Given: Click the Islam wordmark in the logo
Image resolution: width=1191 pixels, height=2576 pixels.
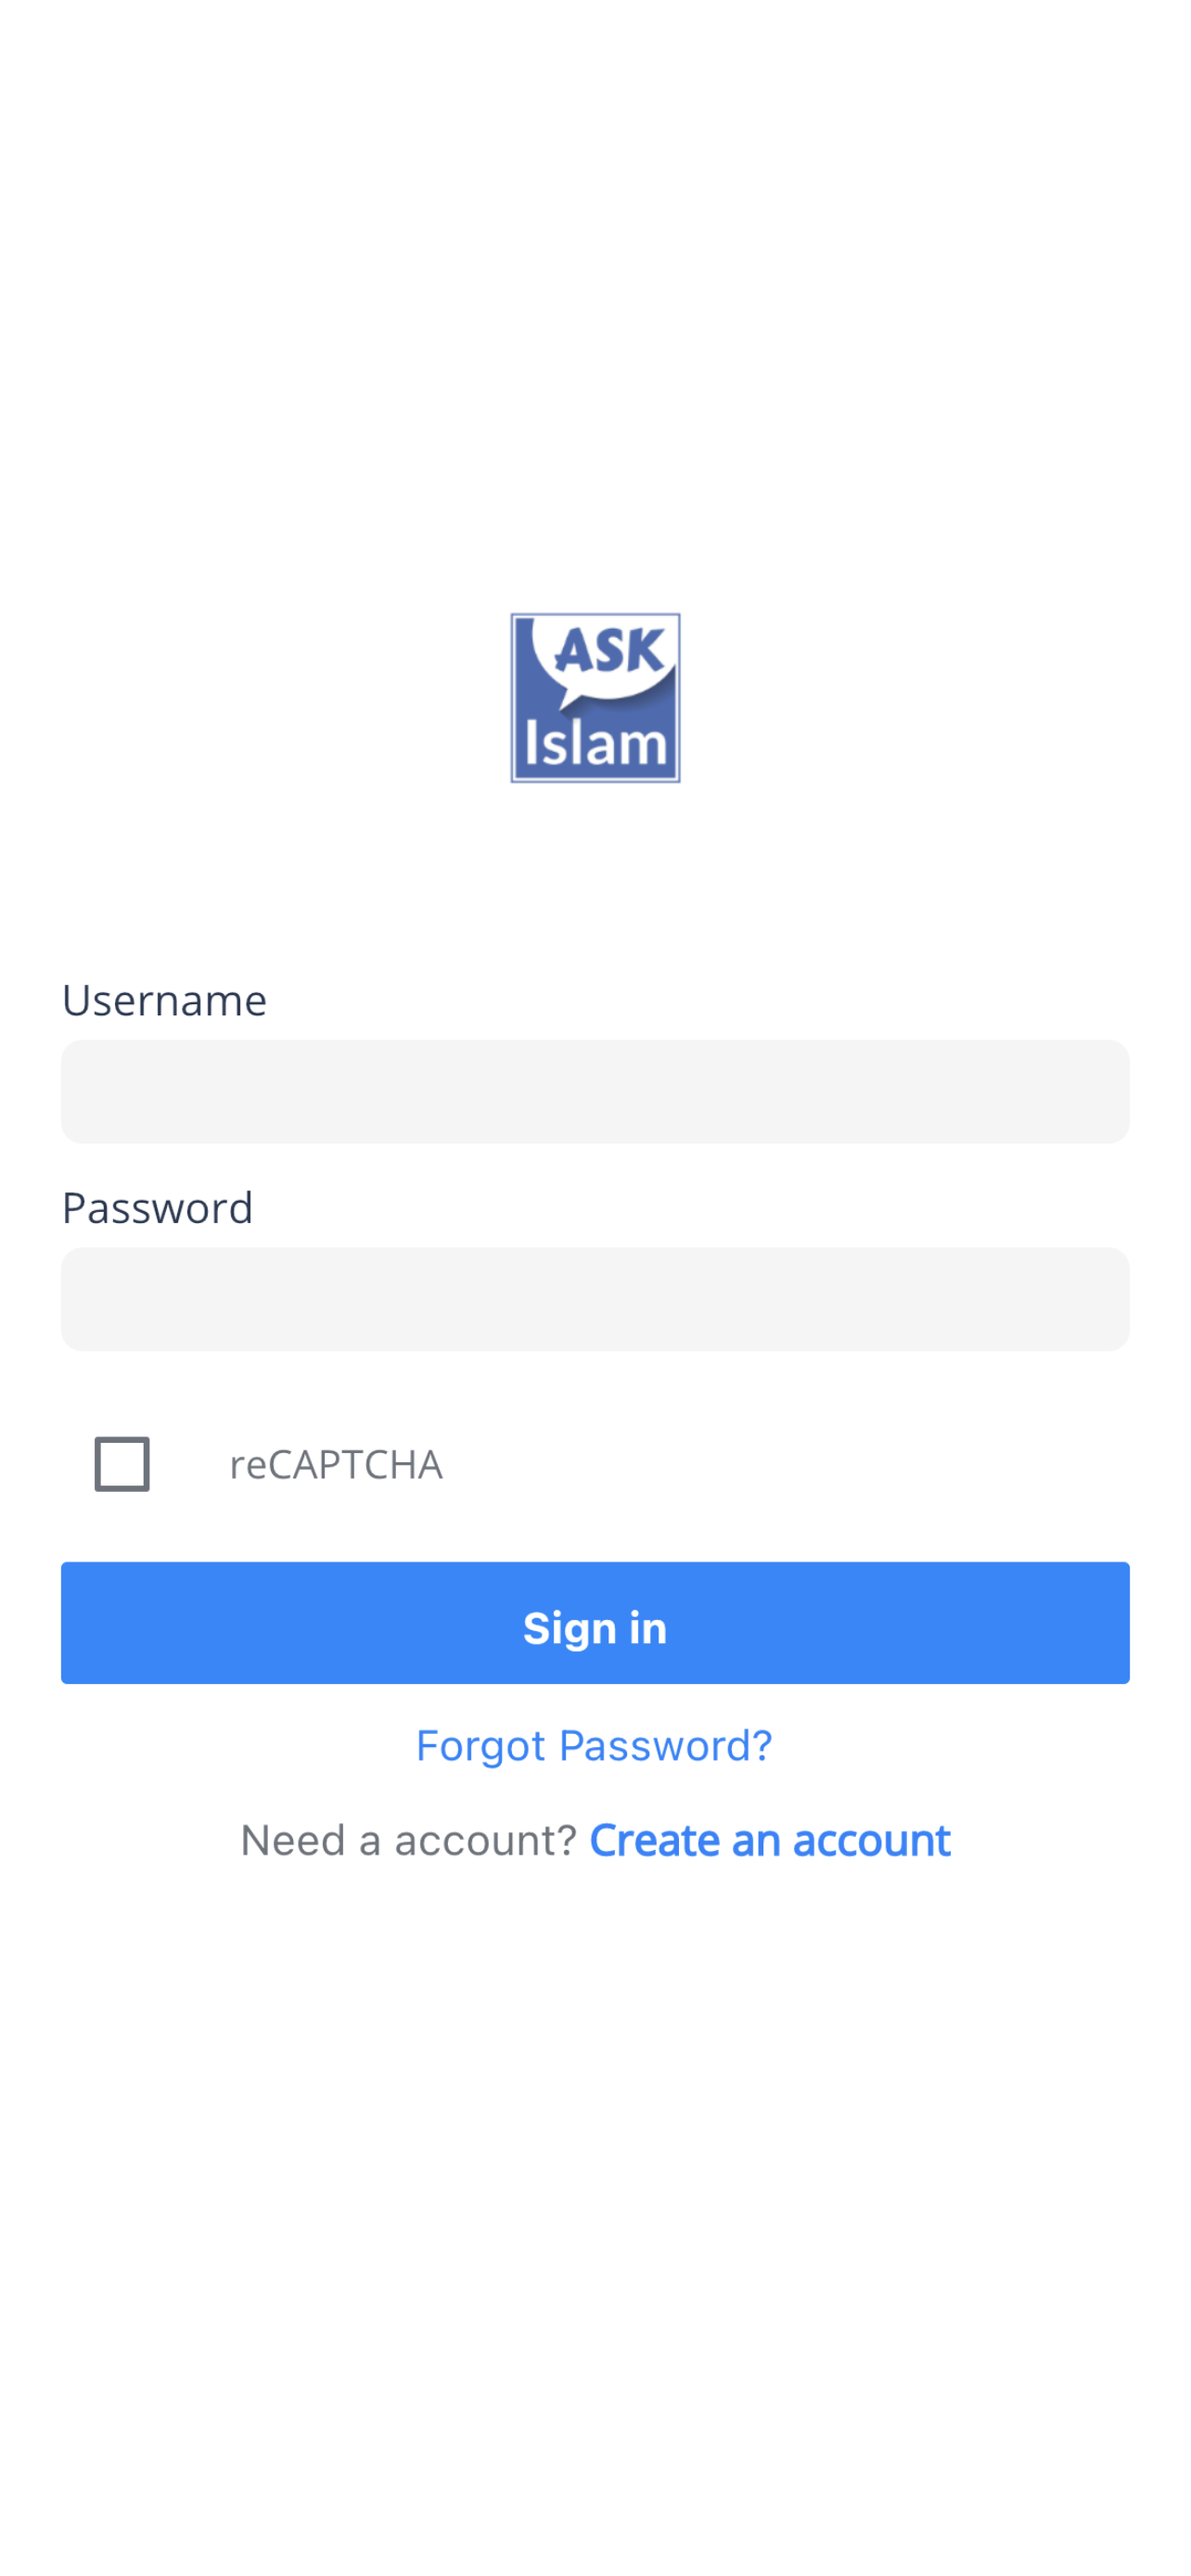Looking at the screenshot, I should (595, 743).
